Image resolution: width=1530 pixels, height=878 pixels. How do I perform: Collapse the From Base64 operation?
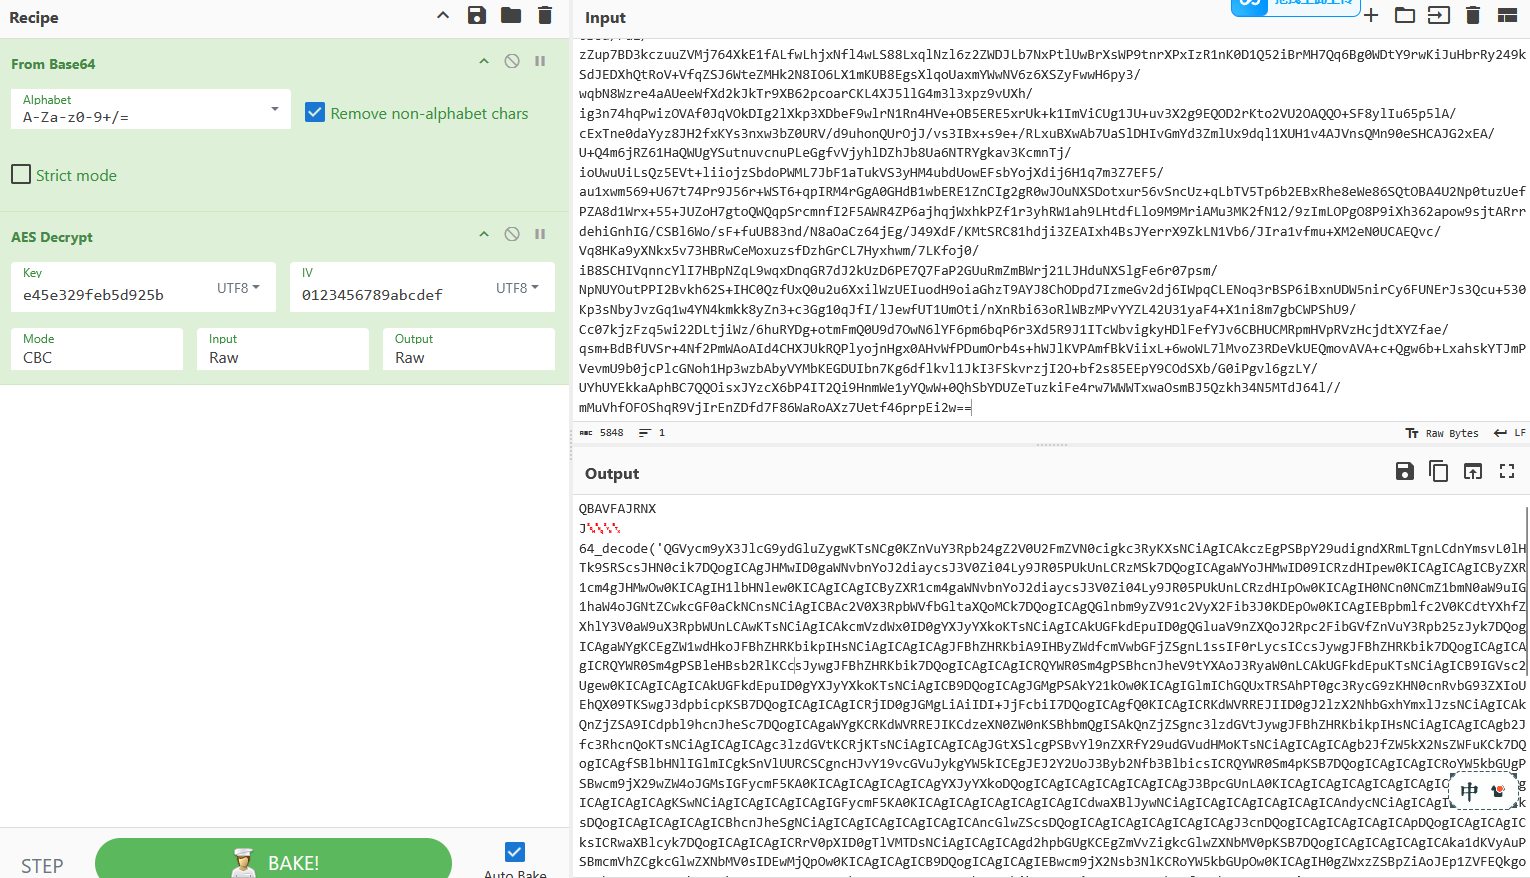pos(484,61)
